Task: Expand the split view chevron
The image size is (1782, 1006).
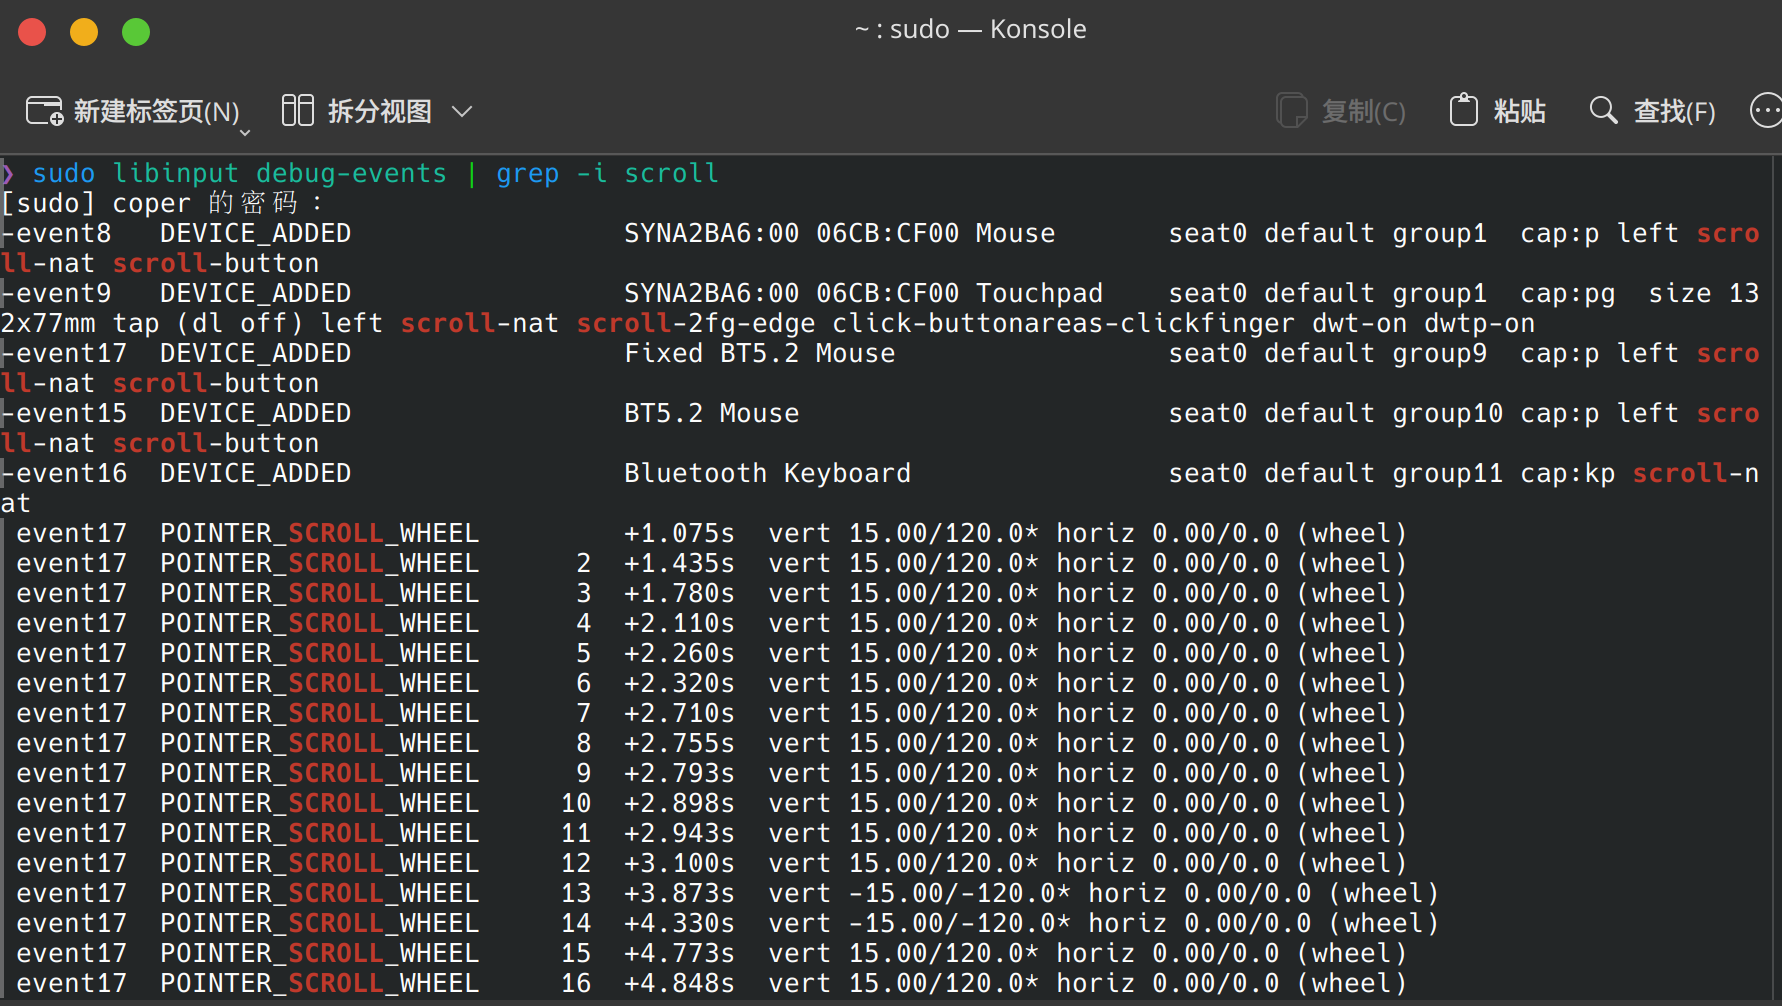Action: 461,111
